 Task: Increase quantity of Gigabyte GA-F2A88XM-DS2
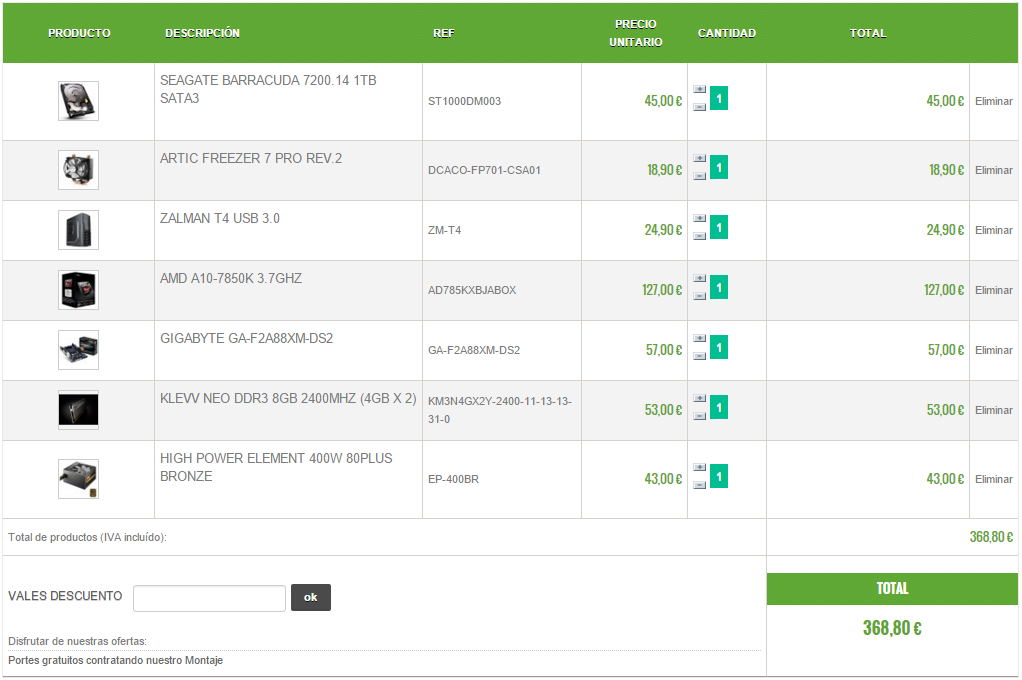[x=699, y=338]
